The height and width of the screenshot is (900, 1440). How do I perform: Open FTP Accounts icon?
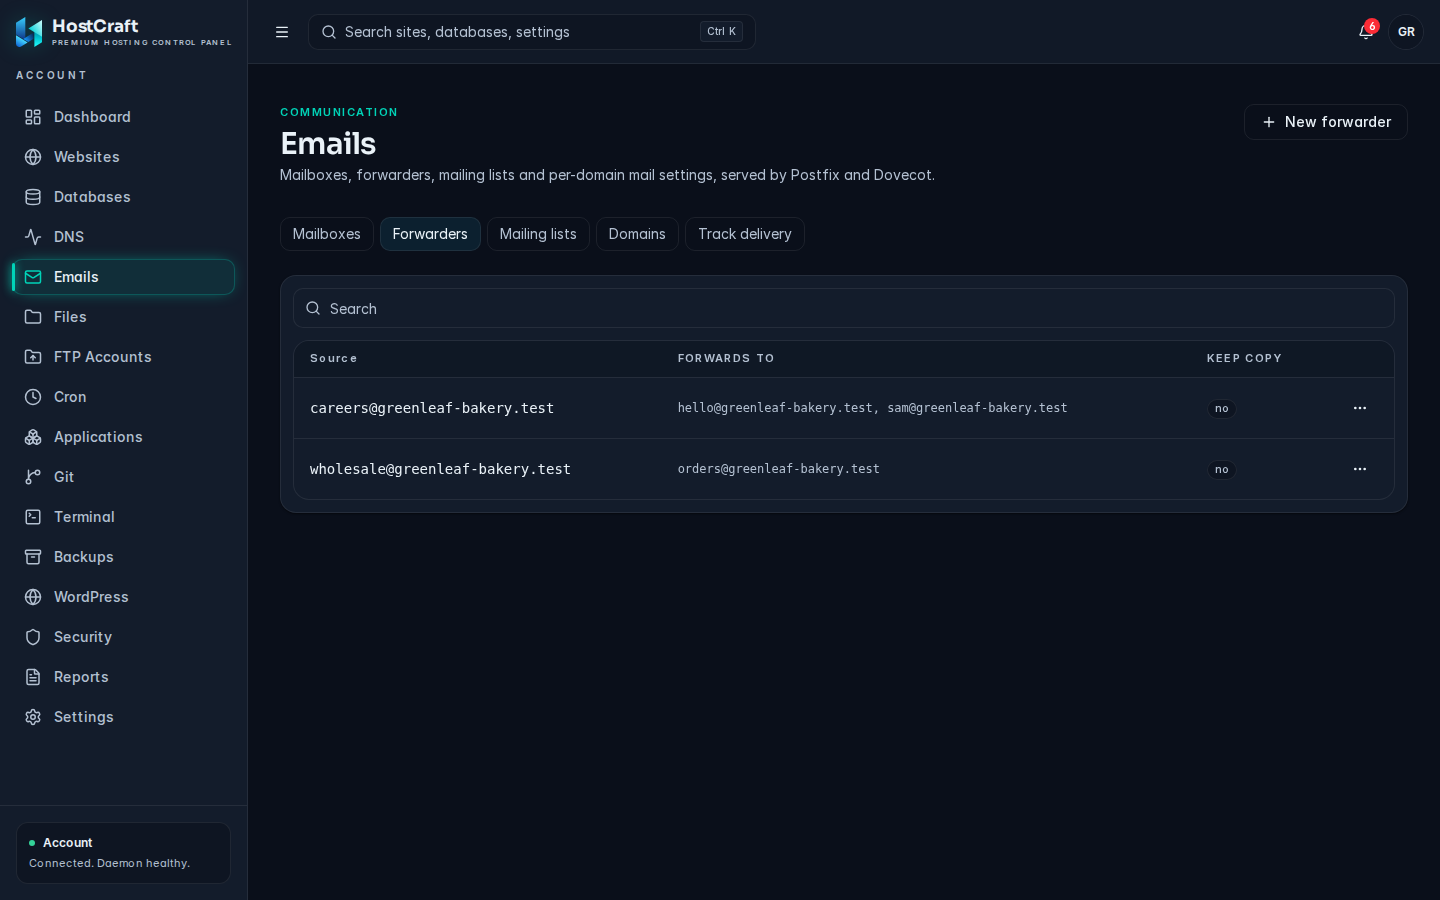tap(33, 357)
